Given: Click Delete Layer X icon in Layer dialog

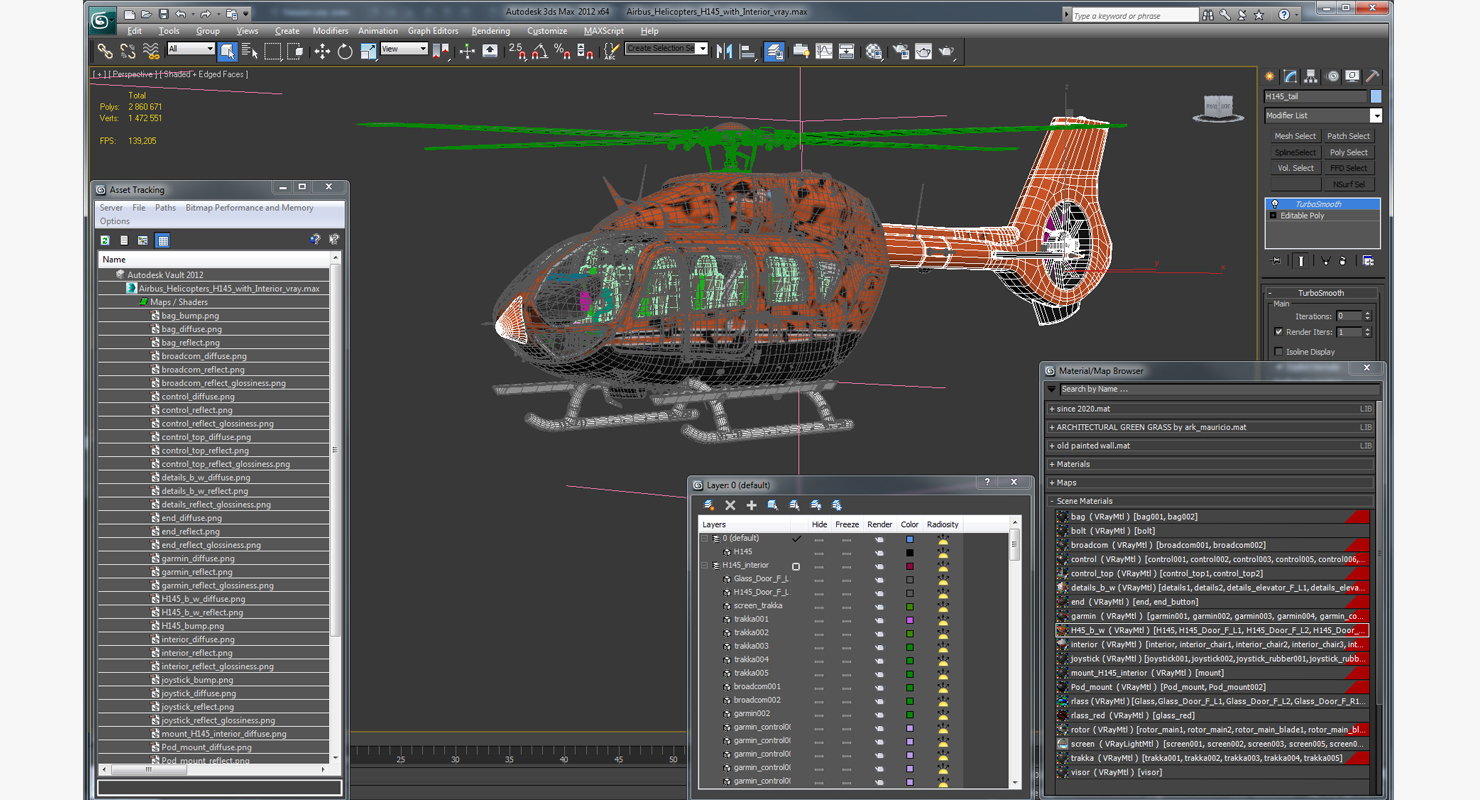Looking at the screenshot, I should click(x=730, y=505).
